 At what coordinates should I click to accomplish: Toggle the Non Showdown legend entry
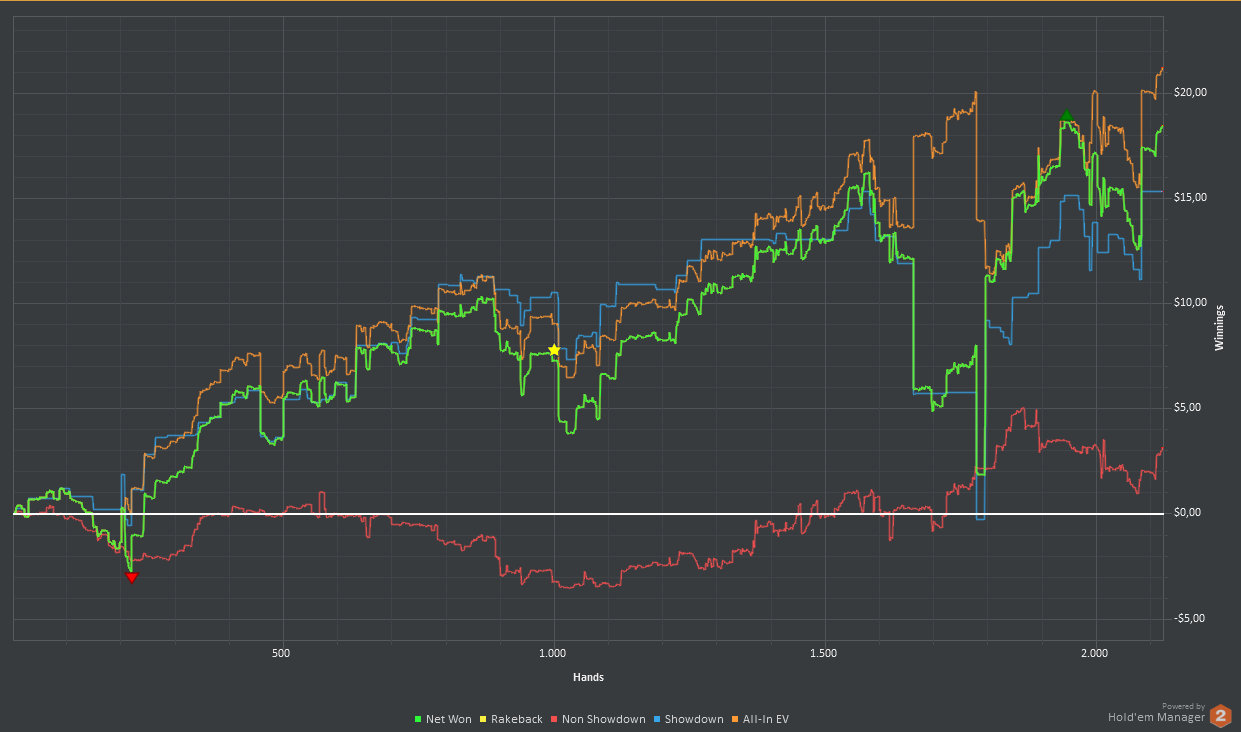(x=596, y=719)
